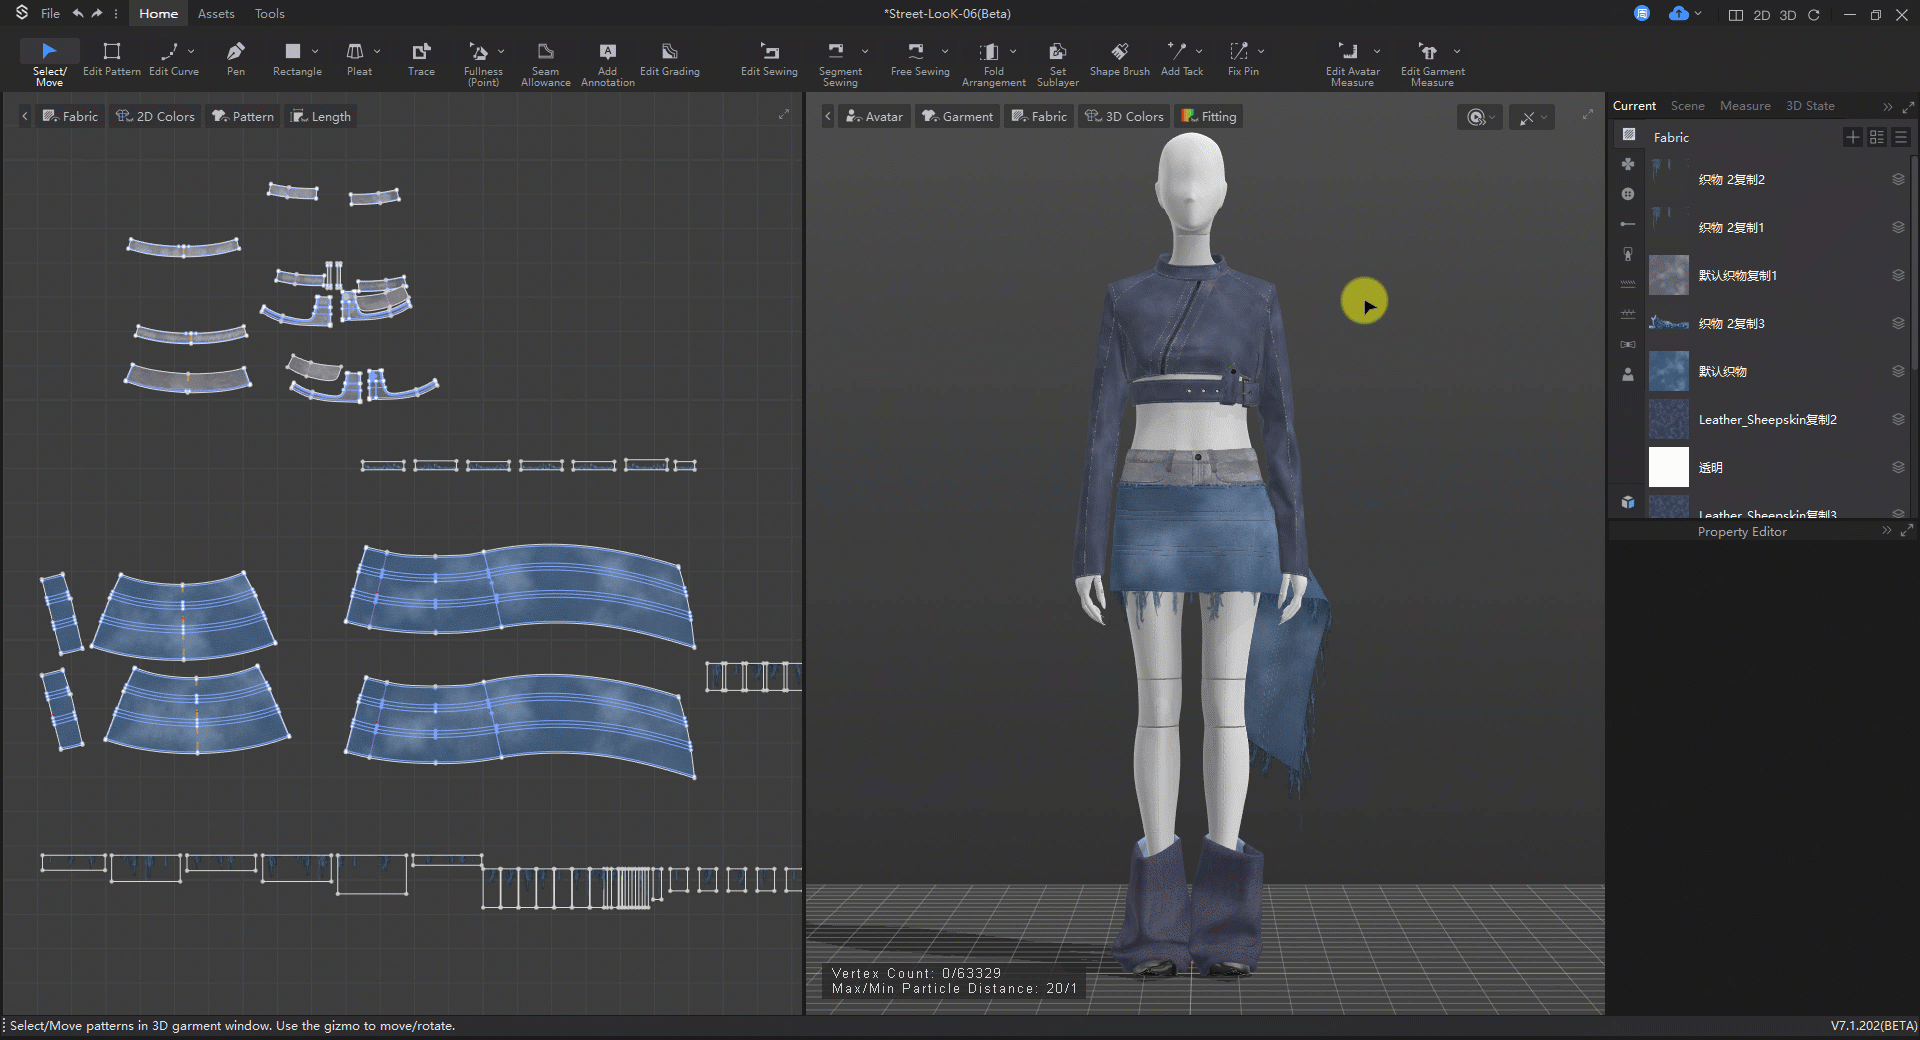The height and width of the screenshot is (1040, 1920).
Task: Add a new fabric with plus icon
Action: (x=1852, y=137)
